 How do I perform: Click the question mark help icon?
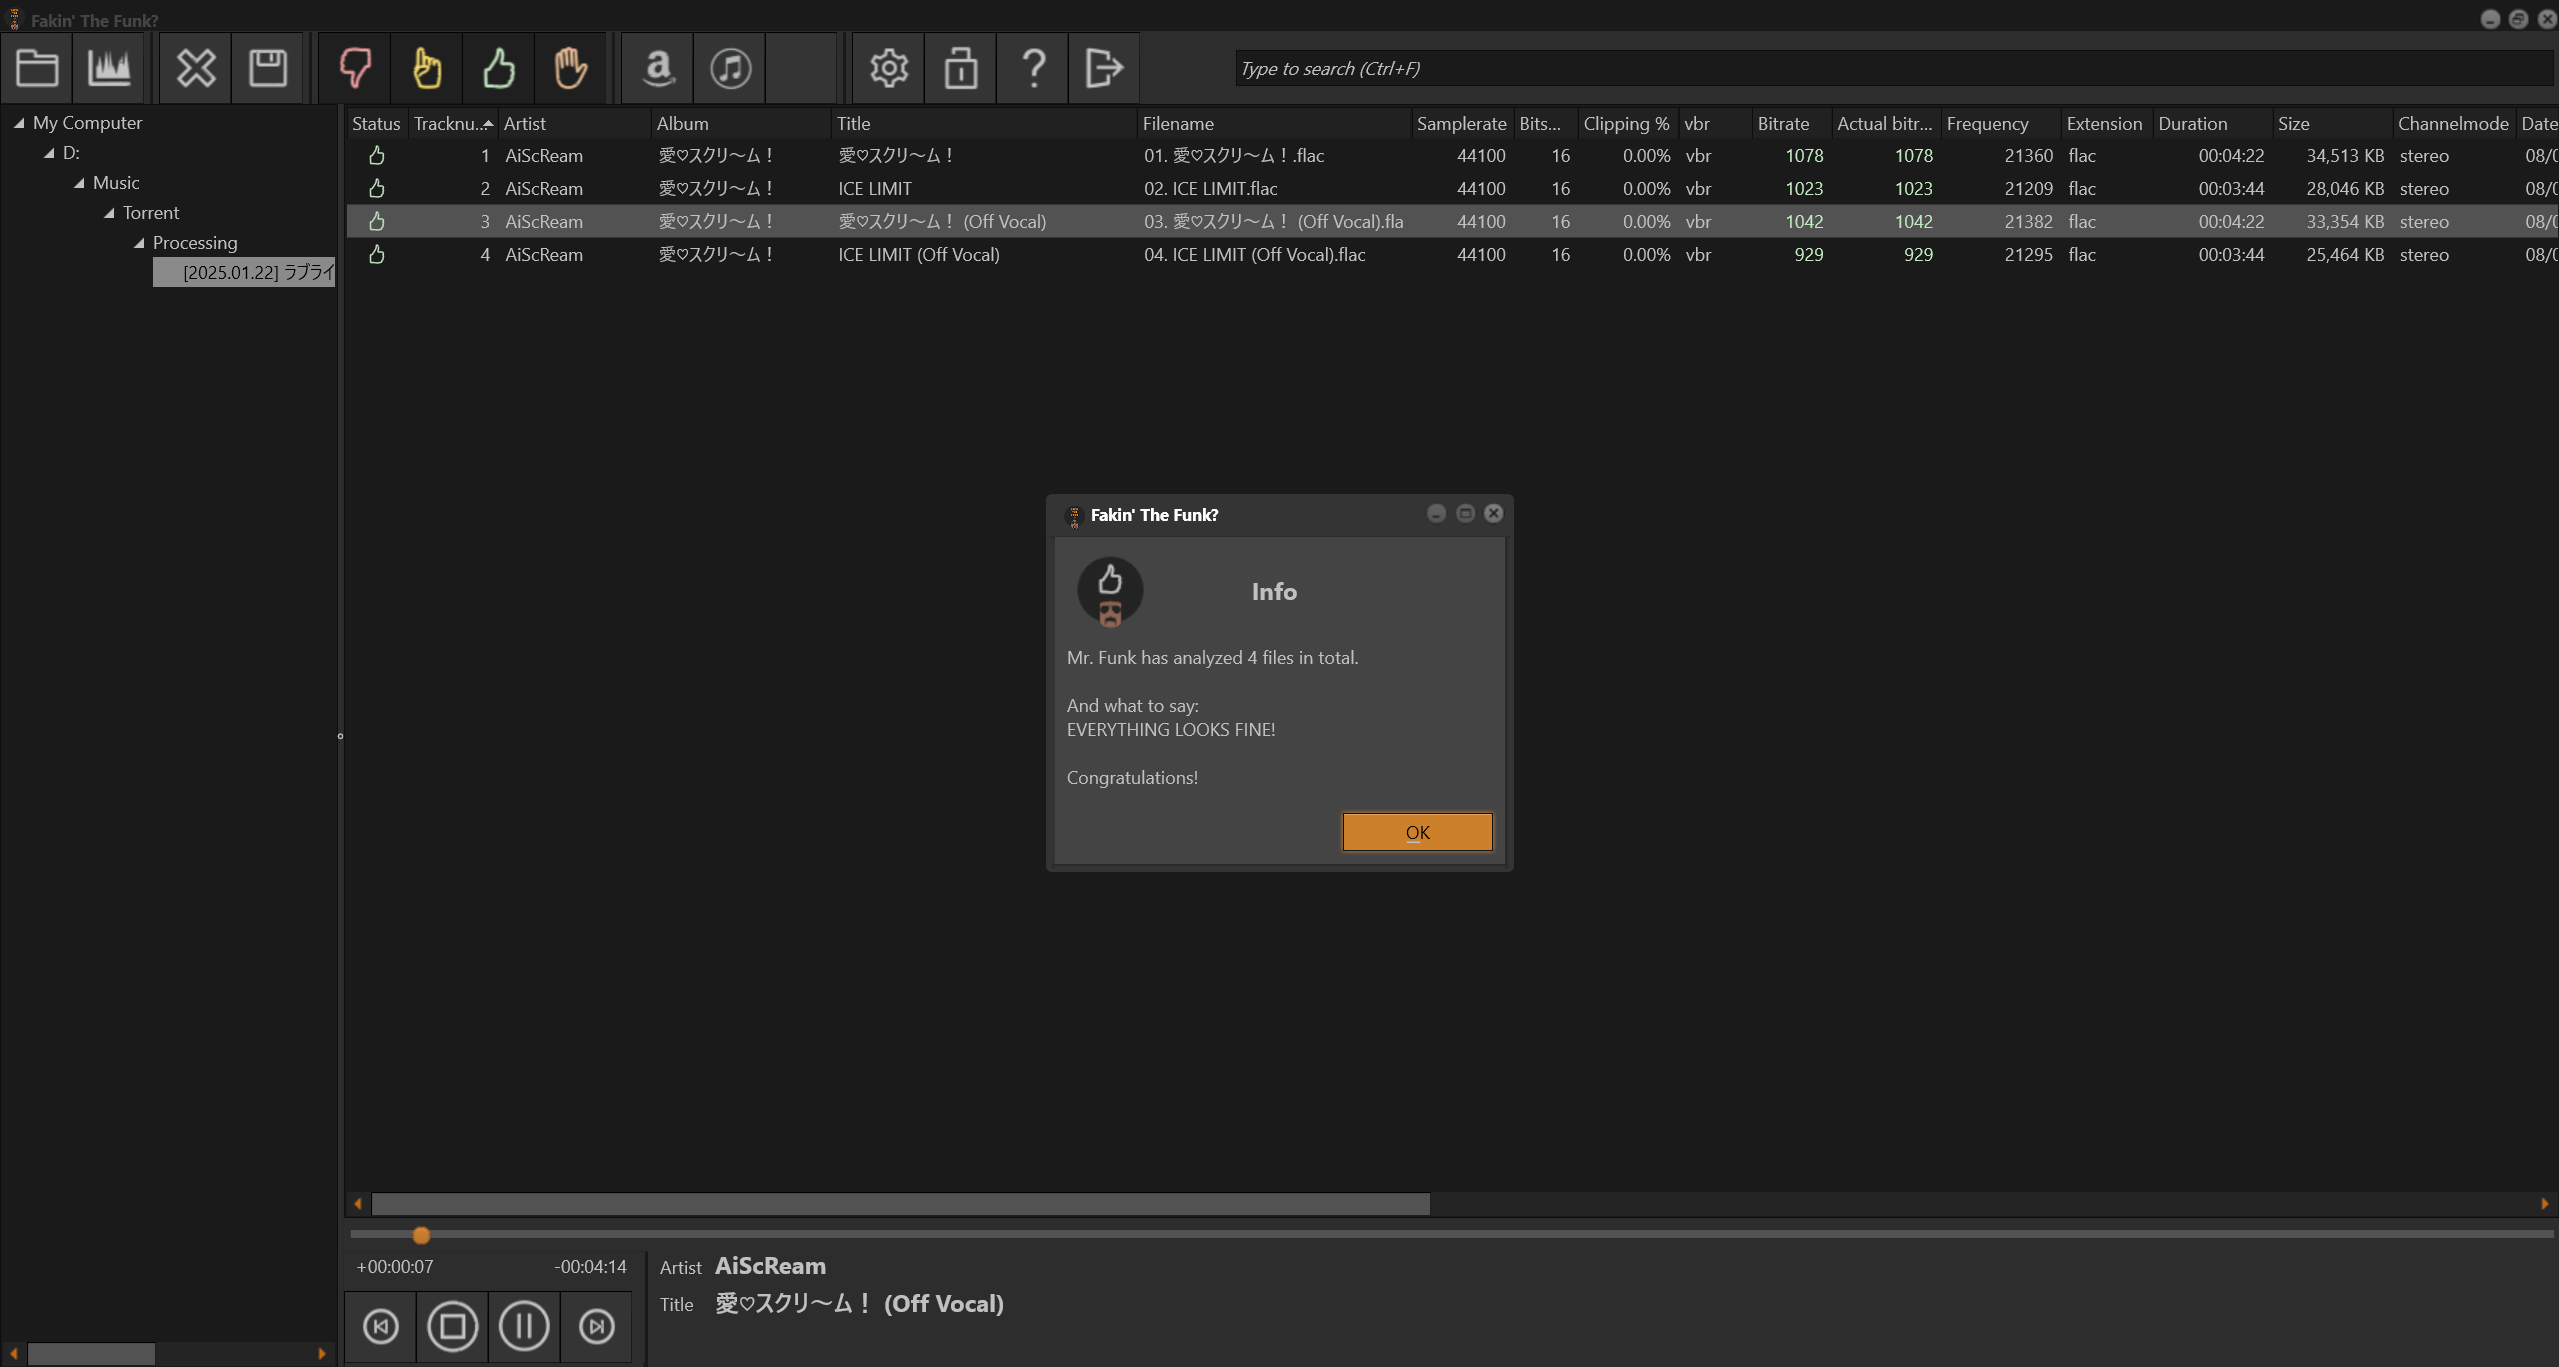pyautogui.click(x=1033, y=68)
